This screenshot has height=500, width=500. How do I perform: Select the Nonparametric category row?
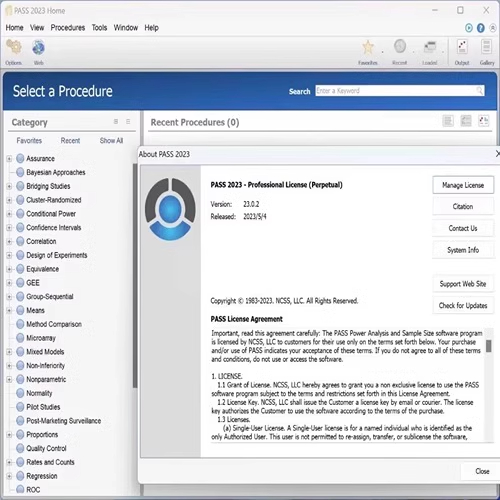point(41,379)
